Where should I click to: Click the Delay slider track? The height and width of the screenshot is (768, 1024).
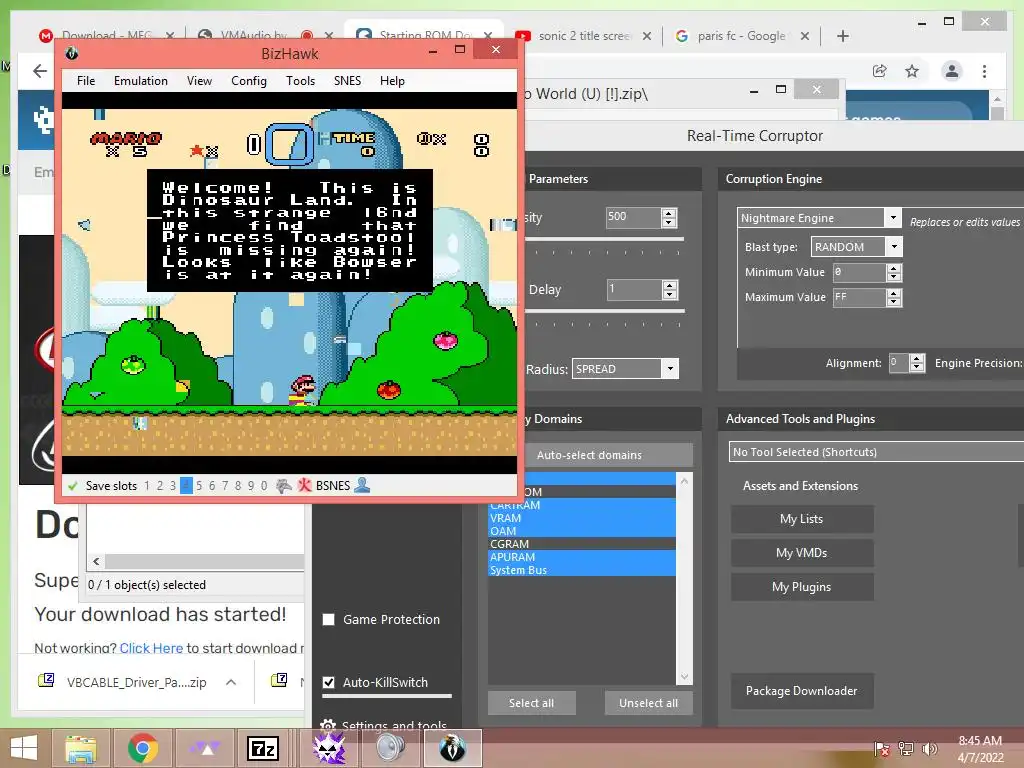click(x=605, y=312)
